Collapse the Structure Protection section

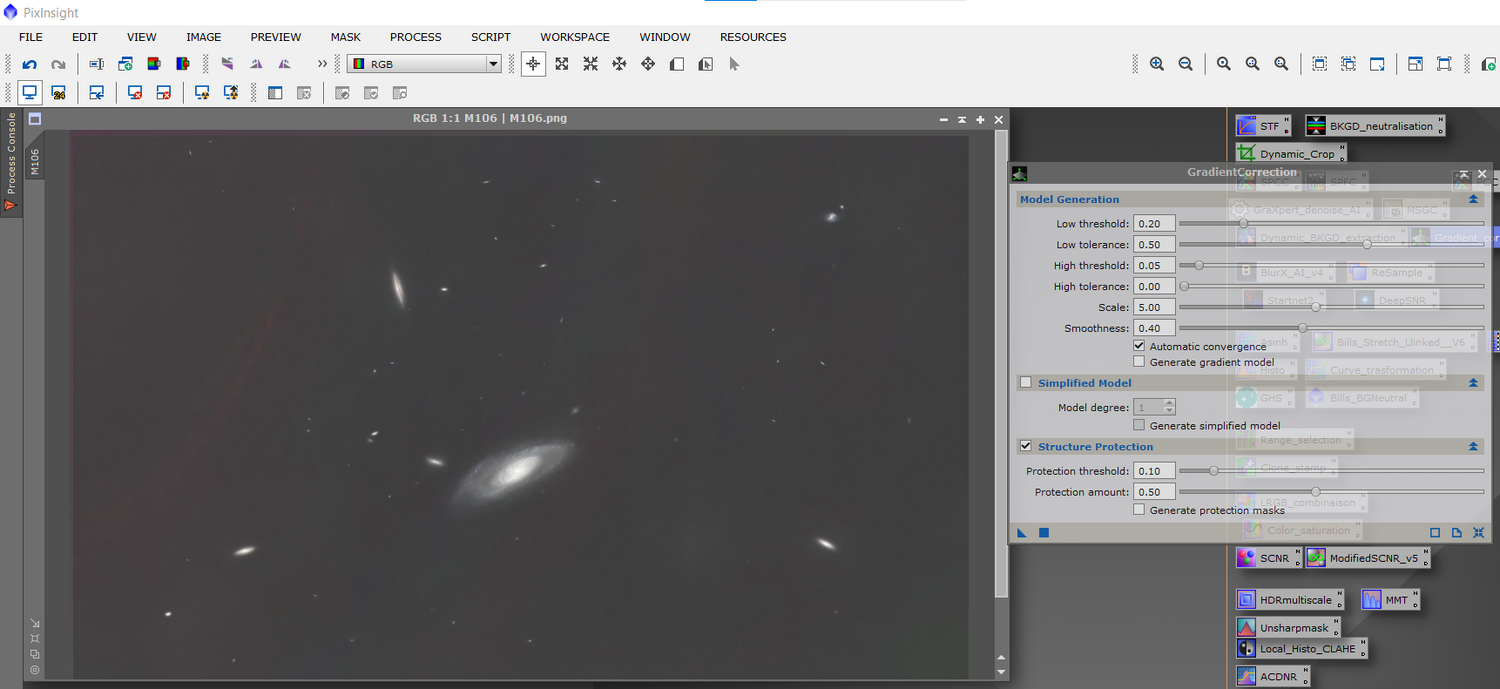pos(1473,447)
